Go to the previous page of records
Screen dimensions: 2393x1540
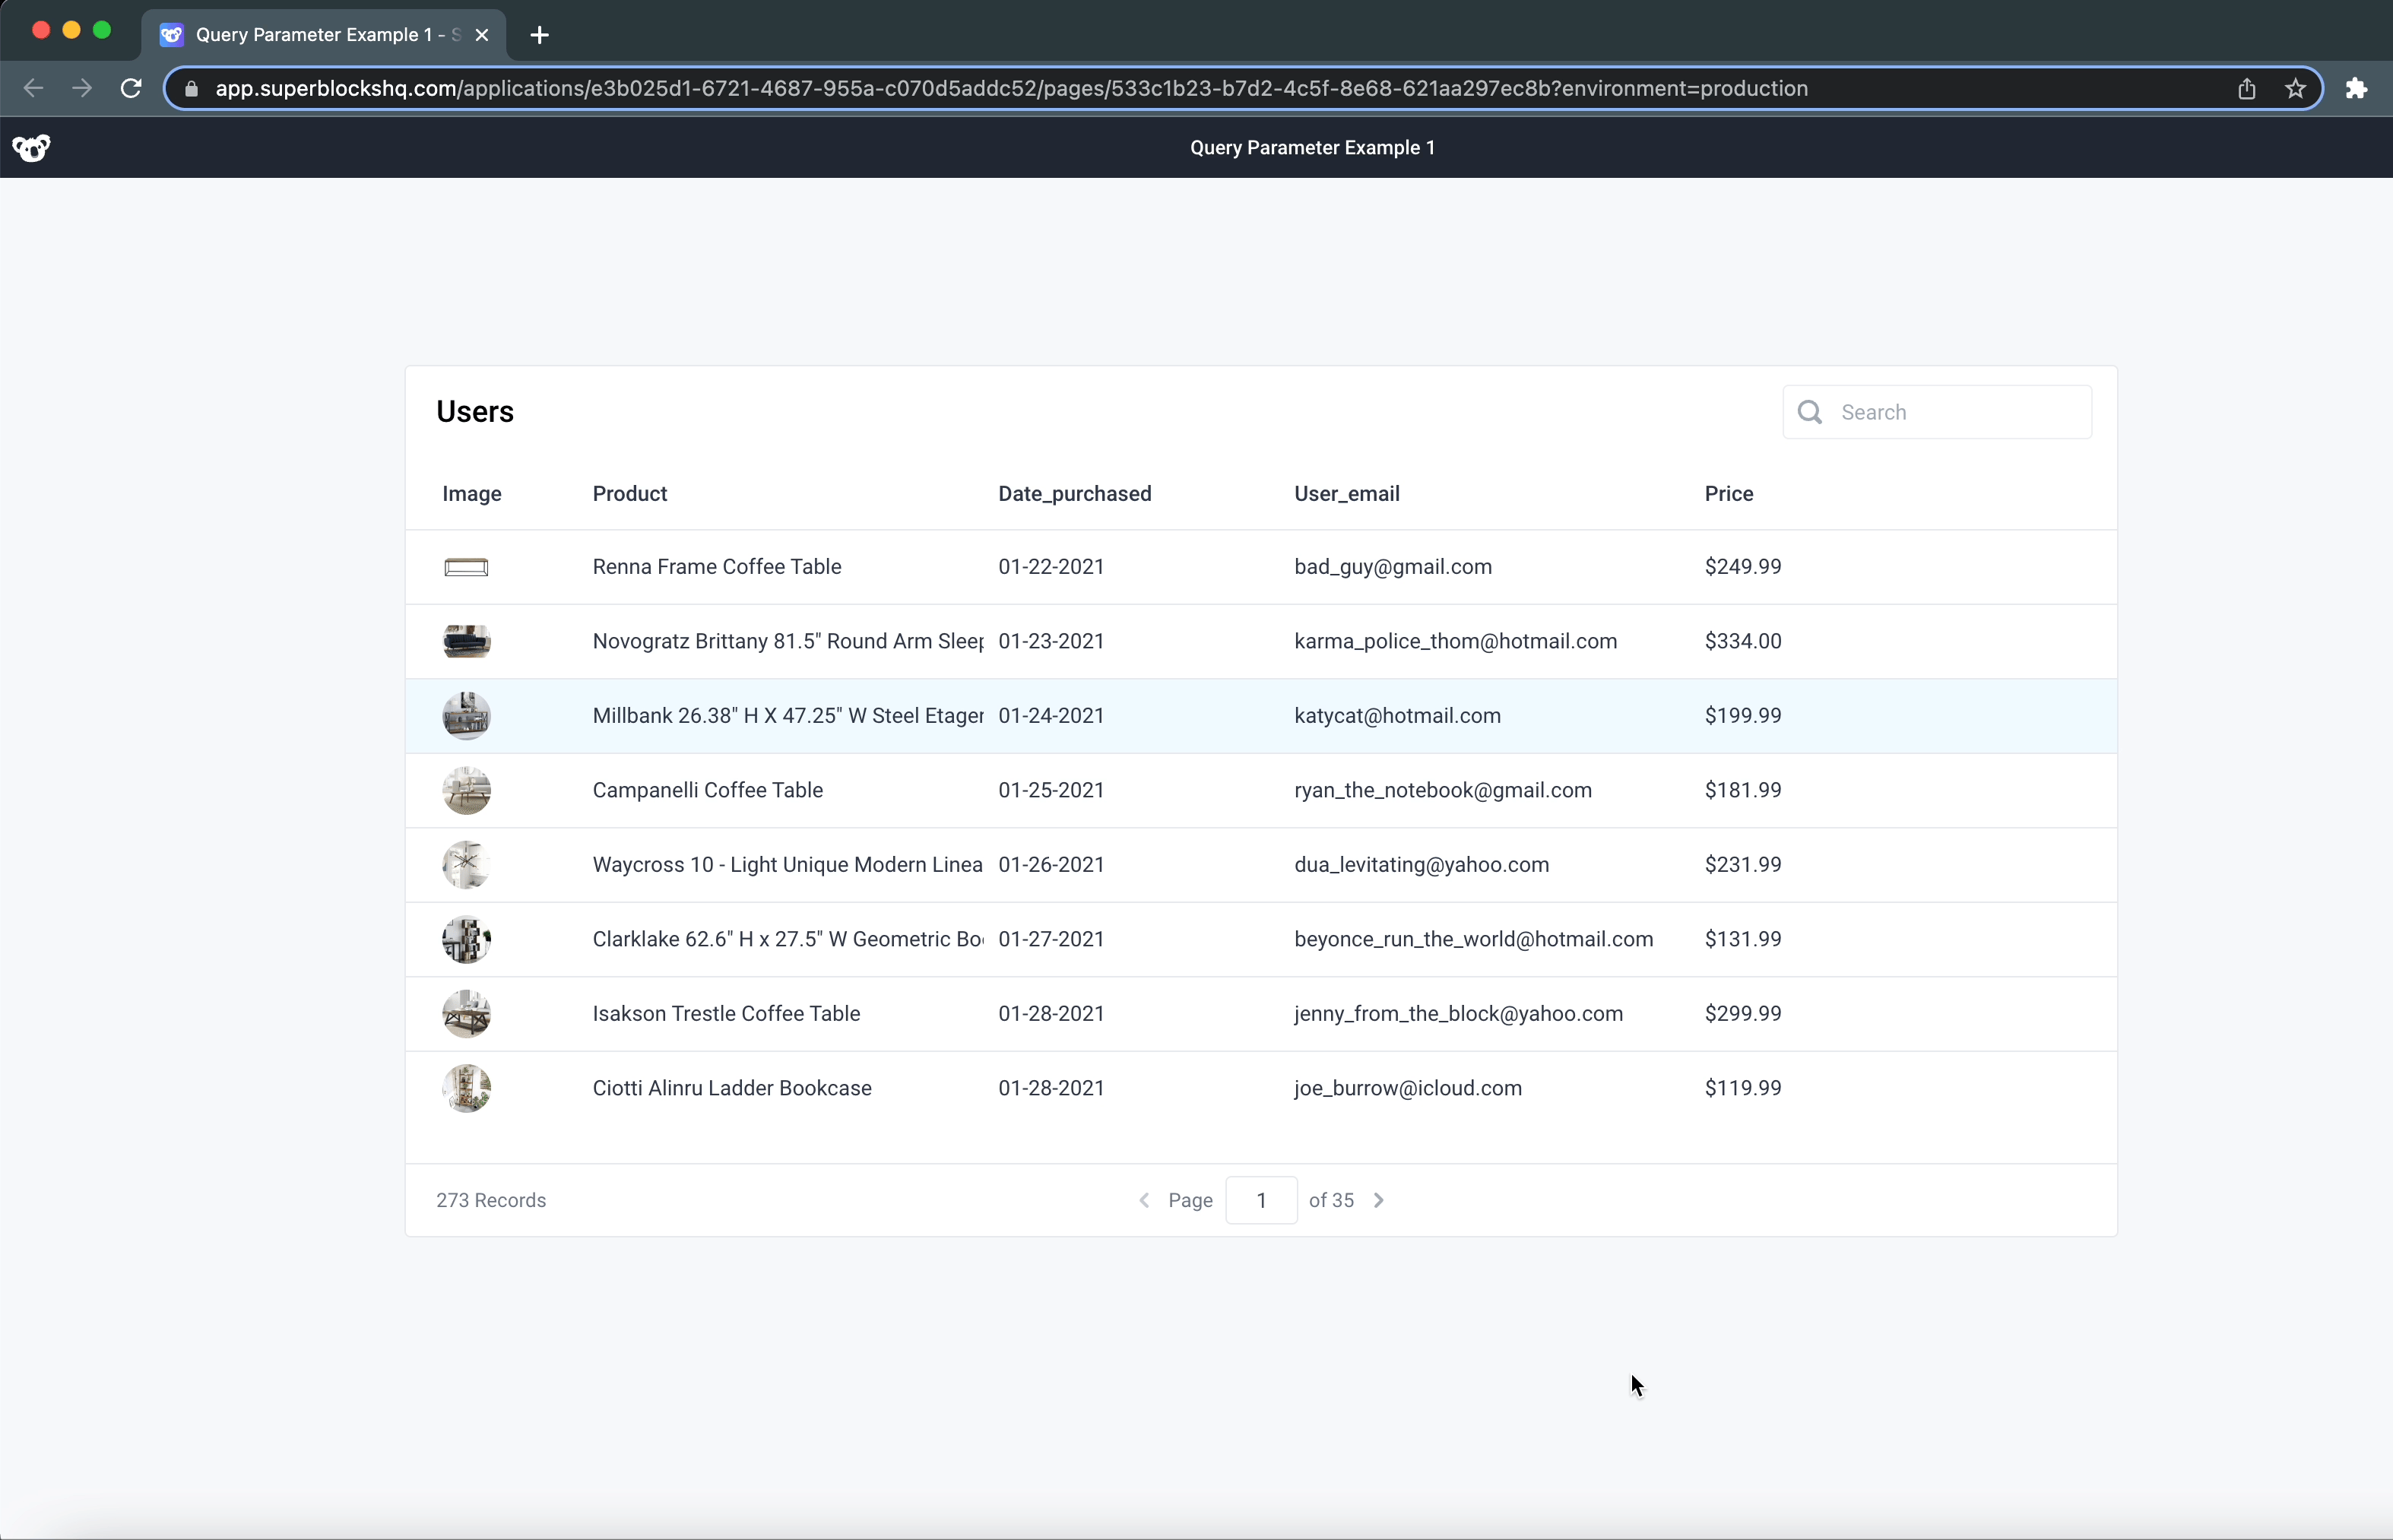[1143, 1200]
